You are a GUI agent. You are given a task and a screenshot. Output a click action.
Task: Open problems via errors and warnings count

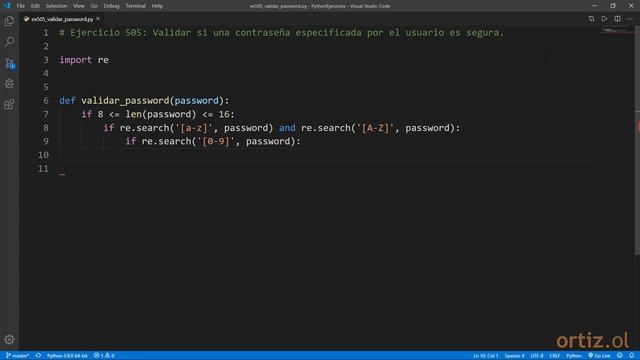click(x=104, y=356)
